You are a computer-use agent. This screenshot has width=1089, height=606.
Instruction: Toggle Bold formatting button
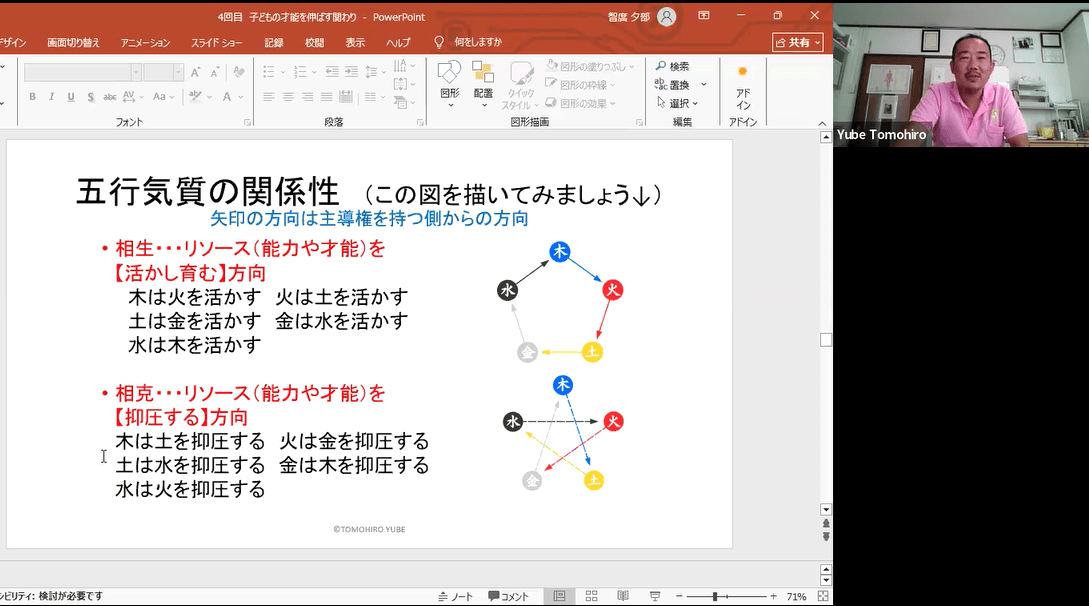pos(33,97)
